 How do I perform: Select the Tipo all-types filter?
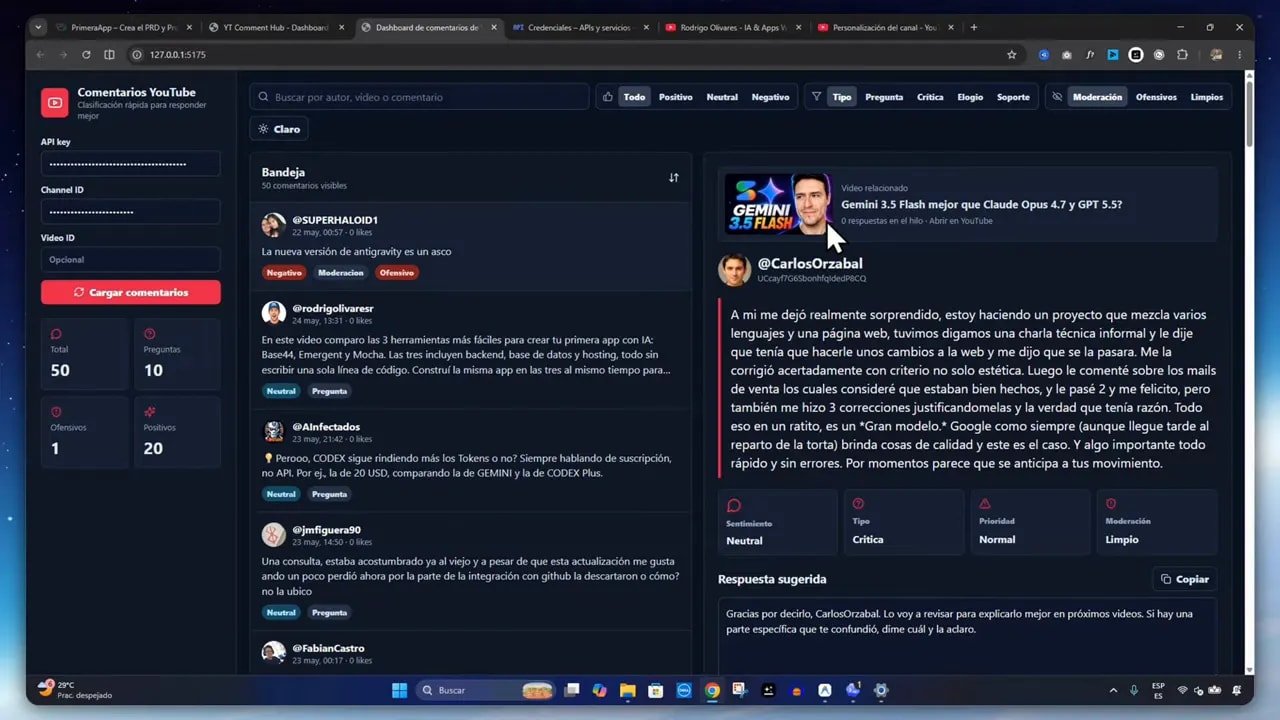[842, 97]
